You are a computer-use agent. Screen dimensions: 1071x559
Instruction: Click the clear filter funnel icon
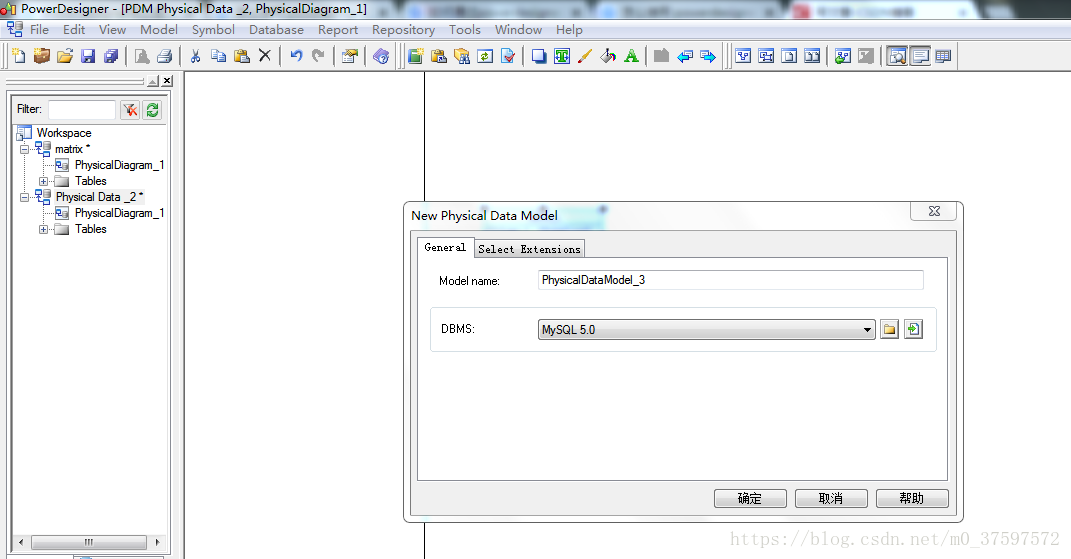click(130, 109)
